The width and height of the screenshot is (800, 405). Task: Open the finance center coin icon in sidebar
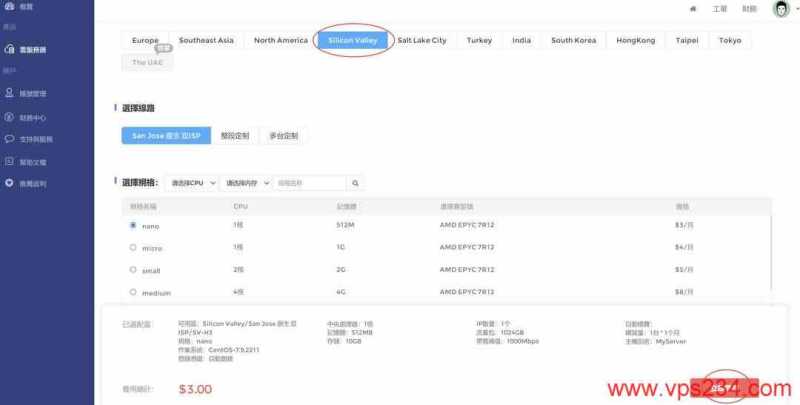9,117
